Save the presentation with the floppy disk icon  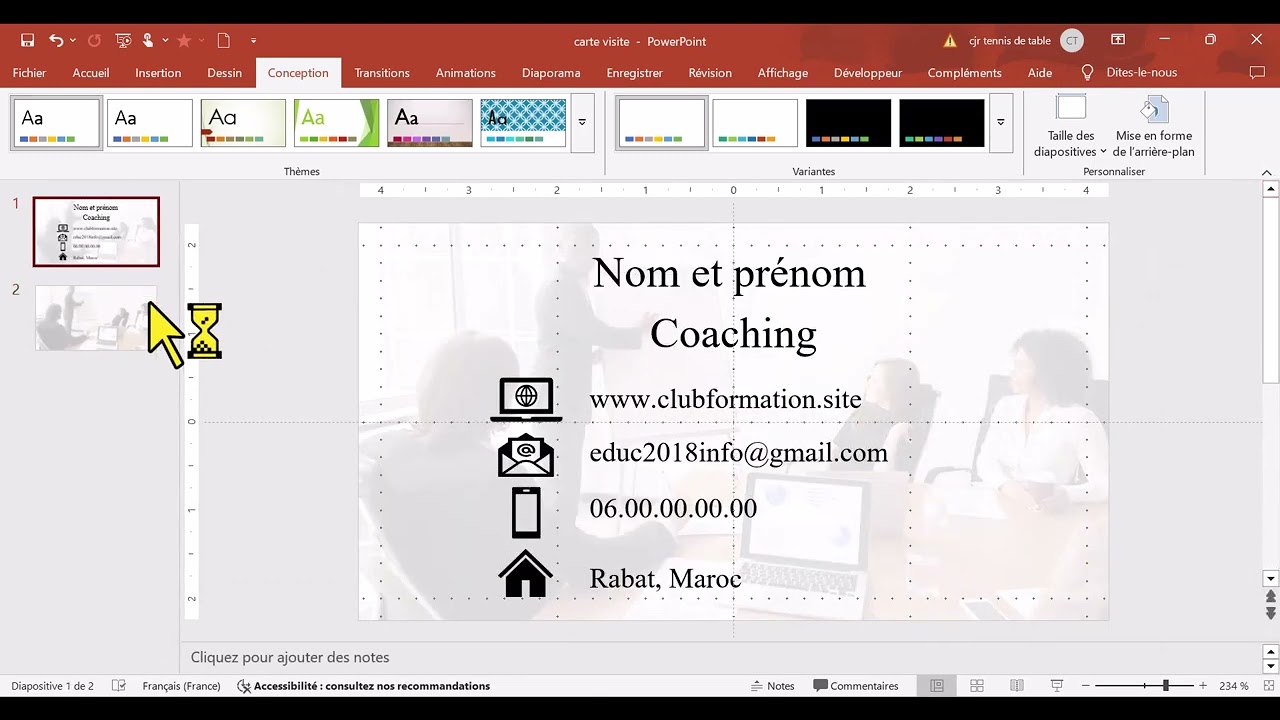pos(27,40)
